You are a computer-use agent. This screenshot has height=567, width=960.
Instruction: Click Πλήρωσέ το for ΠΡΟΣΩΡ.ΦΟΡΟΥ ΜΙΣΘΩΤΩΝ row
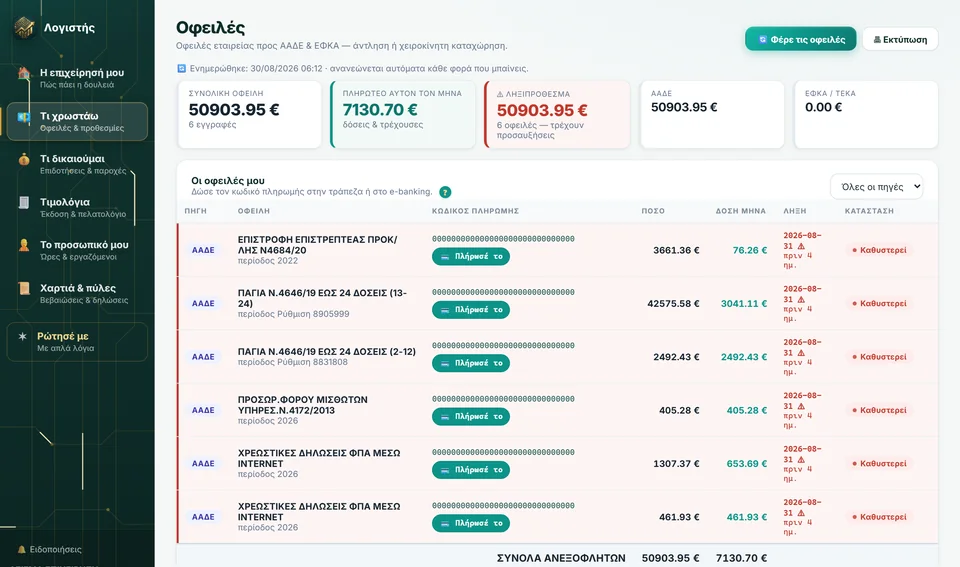click(471, 416)
